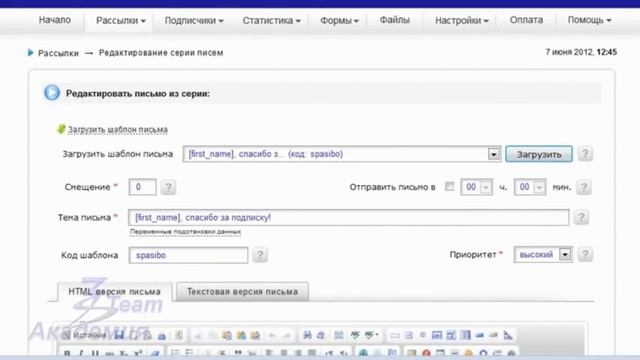
Task: Insert a Textarea via editor toolbar icon
Action: (x=451, y=336)
